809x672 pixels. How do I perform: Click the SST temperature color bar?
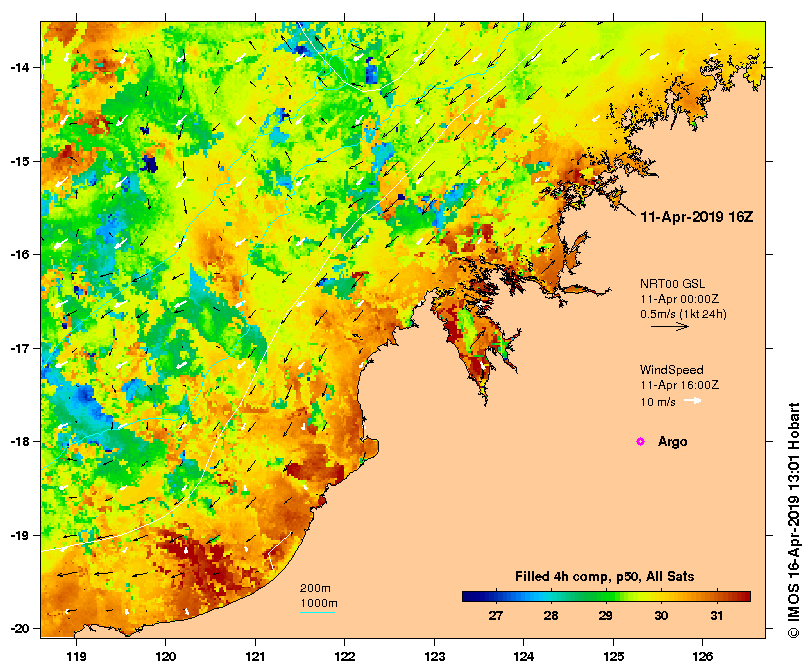tap(606, 597)
